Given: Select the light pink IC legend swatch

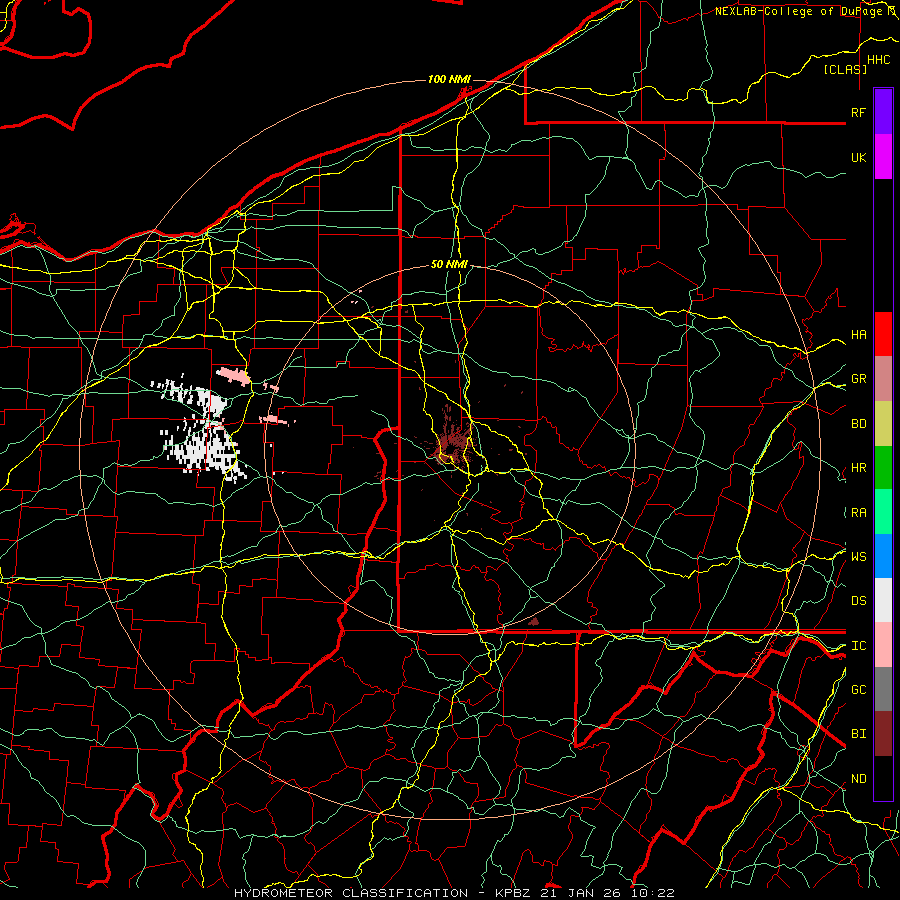Looking at the screenshot, I should click(x=883, y=645).
